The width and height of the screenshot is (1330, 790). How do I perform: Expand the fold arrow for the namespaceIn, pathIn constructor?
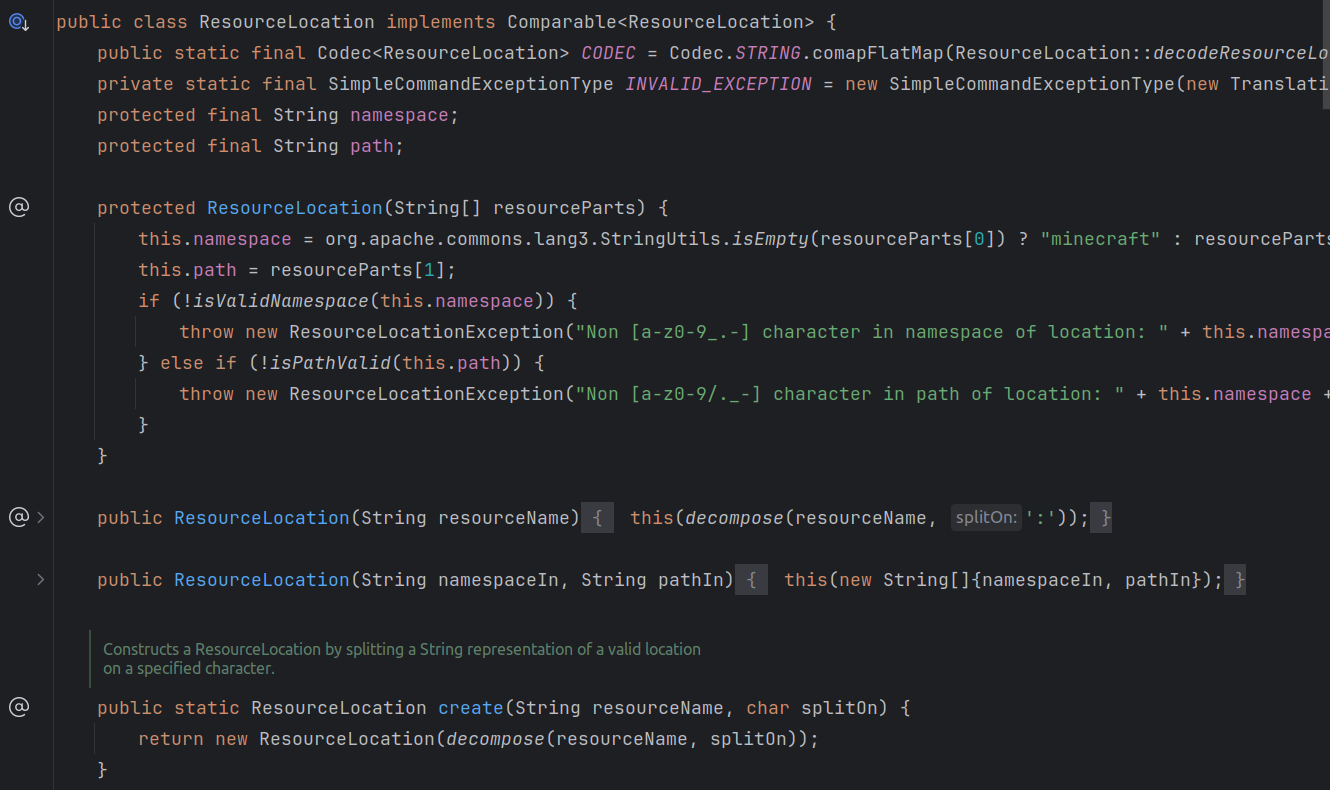click(41, 580)
